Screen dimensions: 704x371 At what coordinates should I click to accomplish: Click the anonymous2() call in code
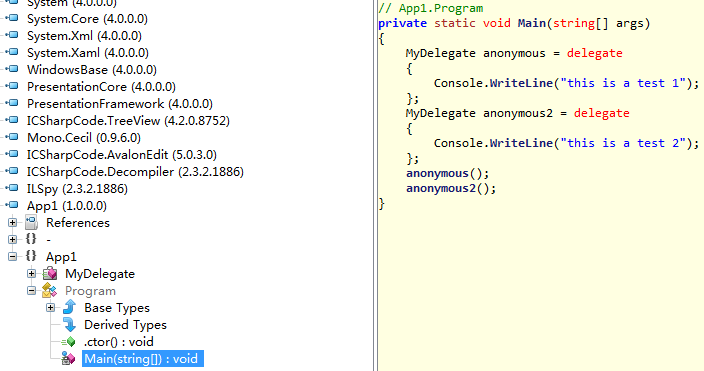450,188
